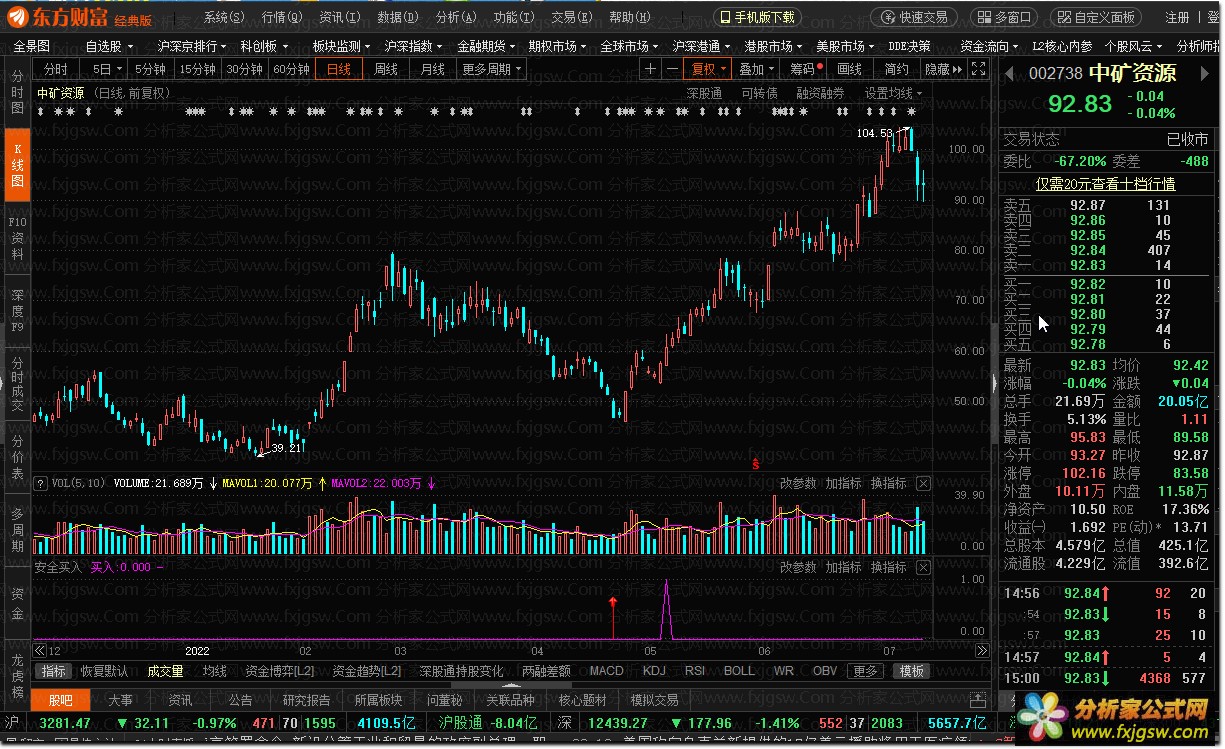
Task: Click the previous stock arrow beside 002738
Action: tap(1008, 74)
